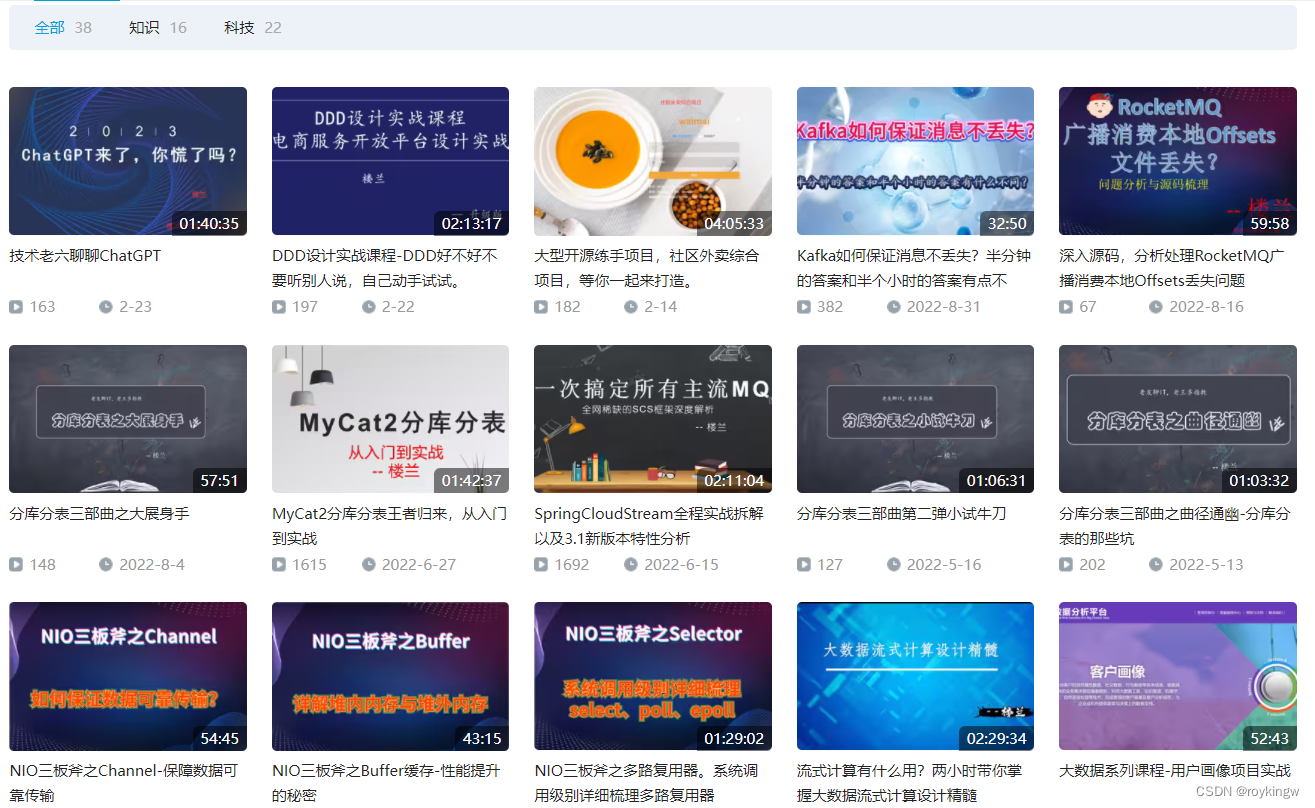Open the MyCat2分库分表 thumbnail

(x=390, y=419)
